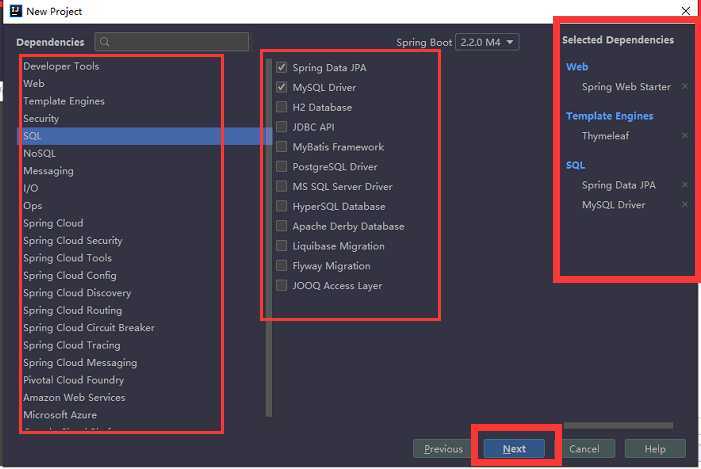This screenshot has width=701, height=469.
Task: Uncheck the MySQL Driver checkbox
Action: 281,87
